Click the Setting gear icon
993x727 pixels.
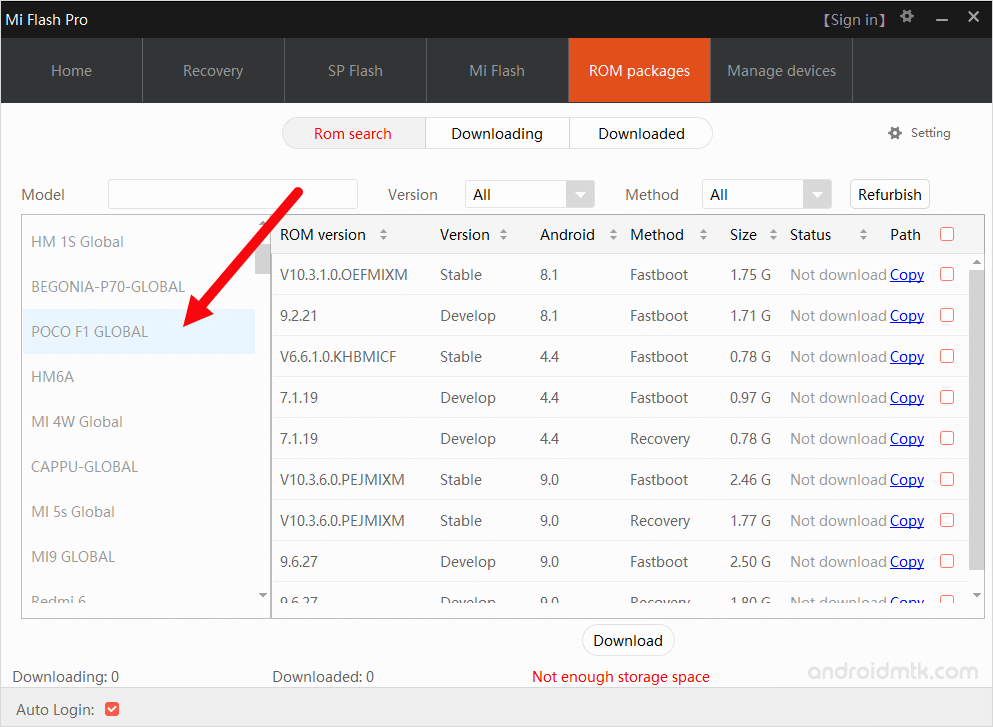click(895, 133)
